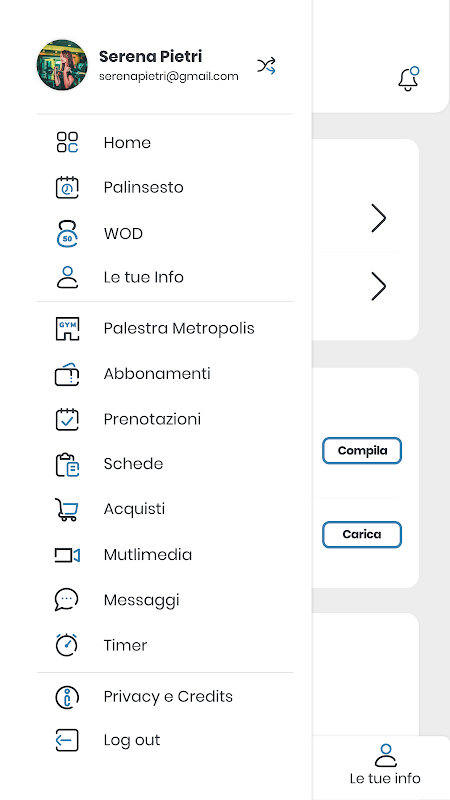Viewport: 450px width, 800px height.
Task: Open the notification bell icon
Action: (408, 79)
